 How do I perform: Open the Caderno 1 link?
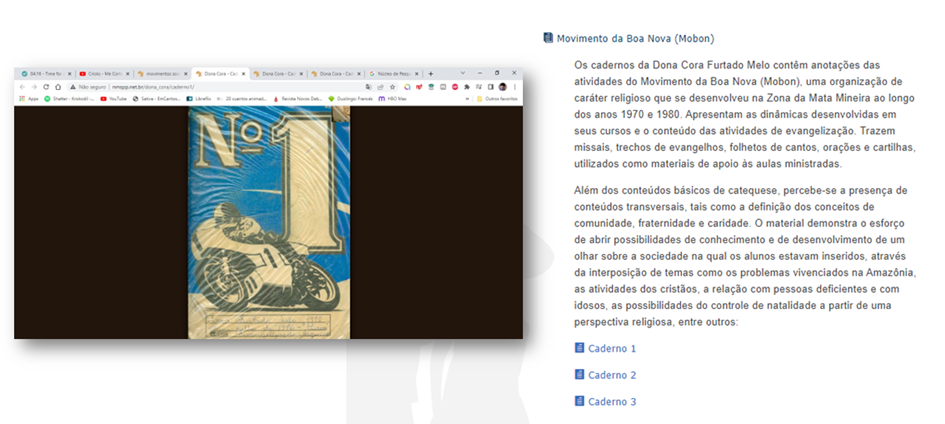click(x=612, y=348)
